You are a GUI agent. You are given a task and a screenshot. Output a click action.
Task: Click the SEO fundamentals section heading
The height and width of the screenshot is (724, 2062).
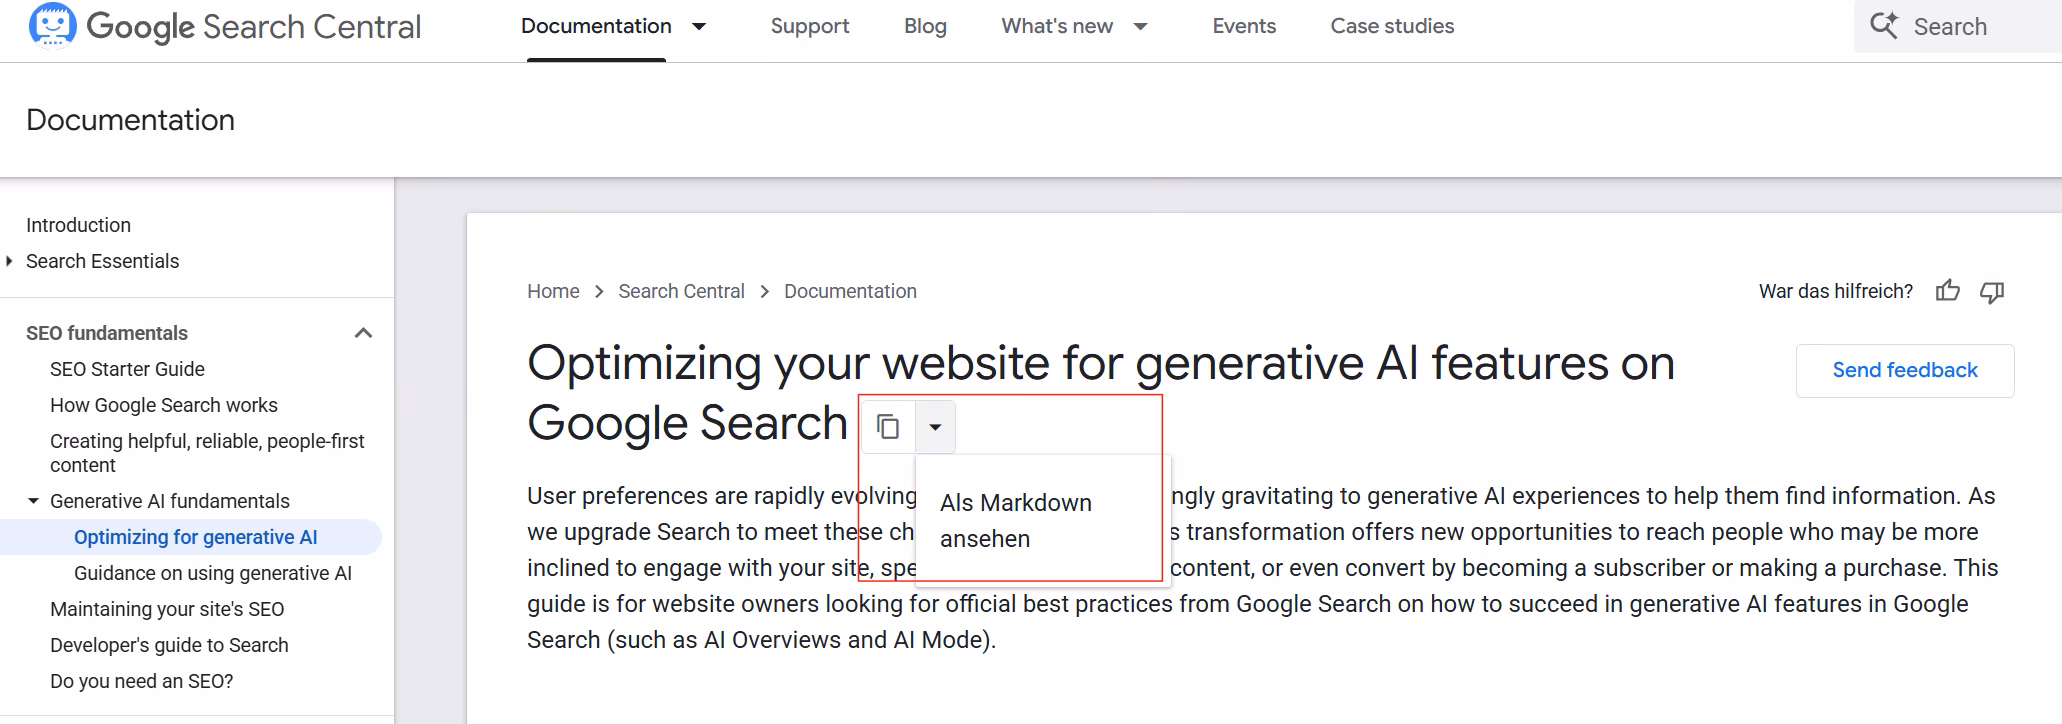click(x=107, y=333)
